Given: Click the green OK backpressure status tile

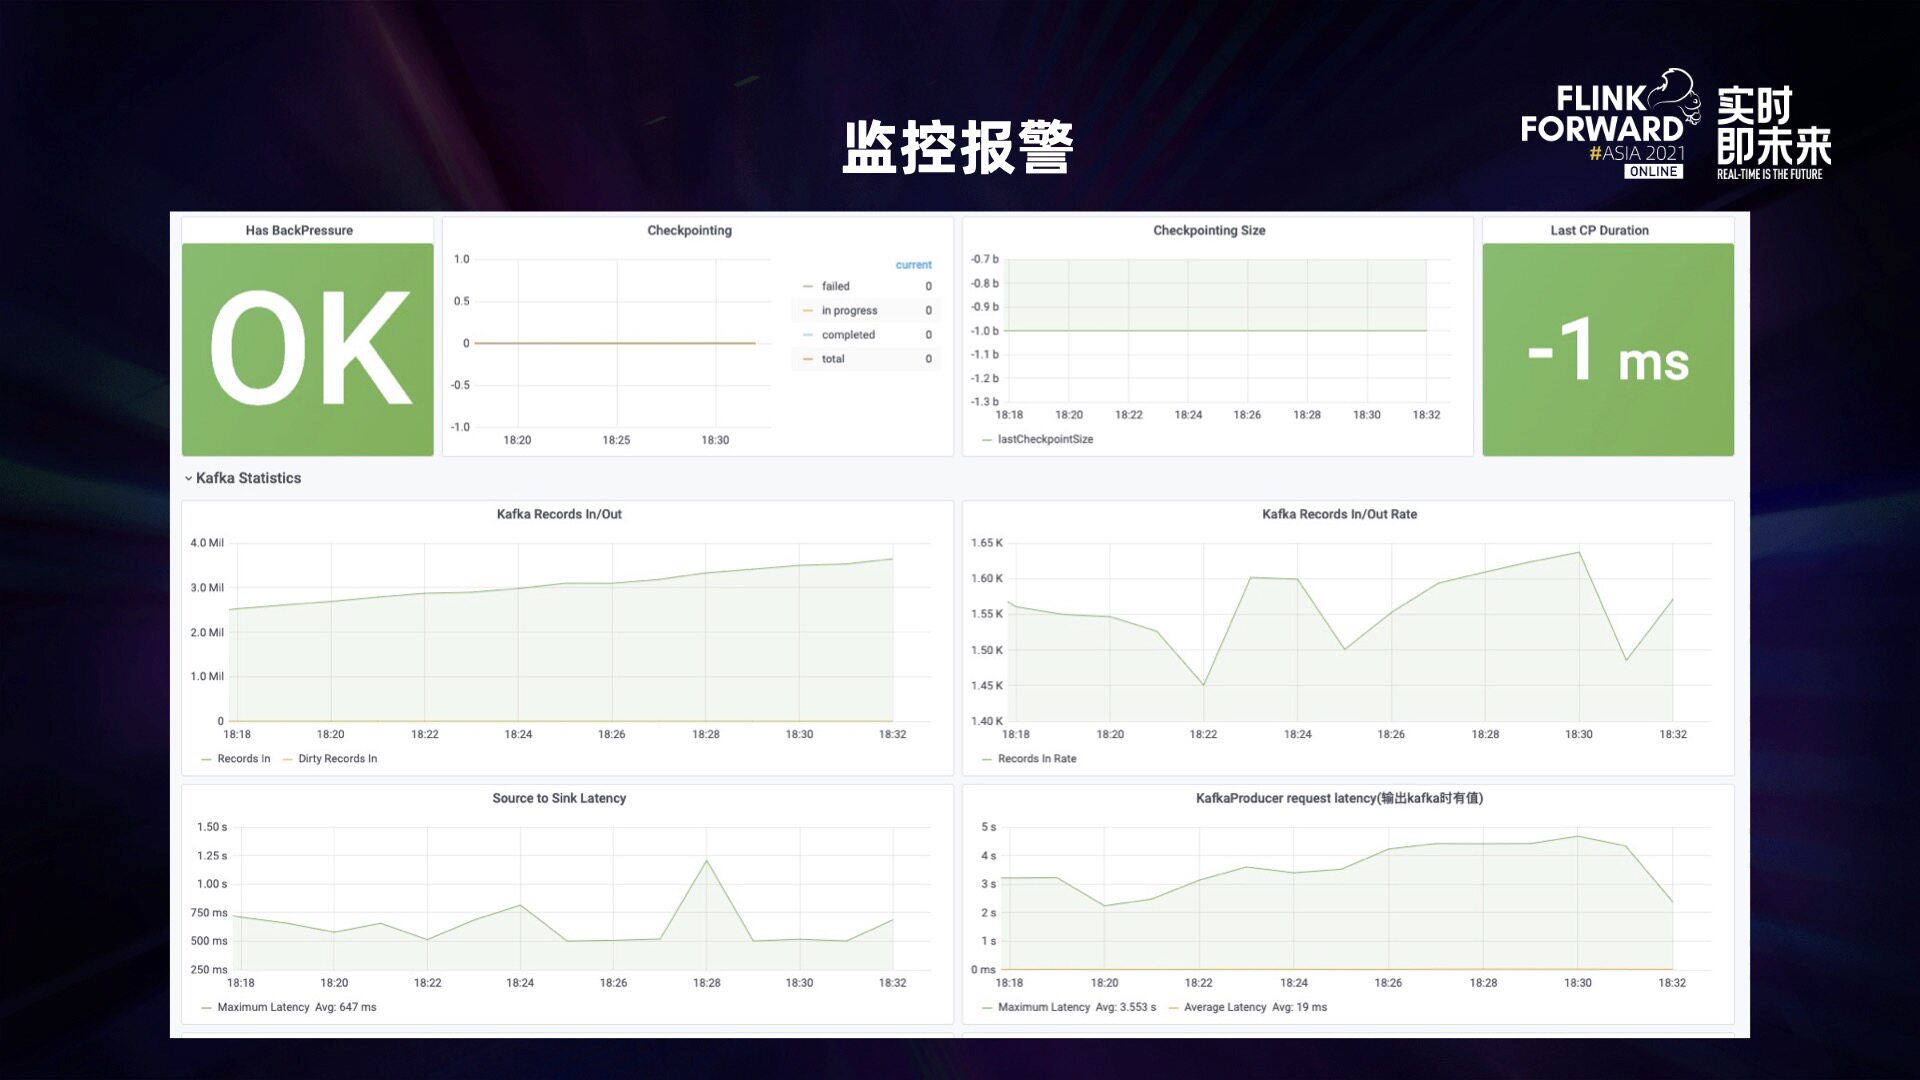Looking at the screenshot, I should pyautogui.click(x=308, y=349).
